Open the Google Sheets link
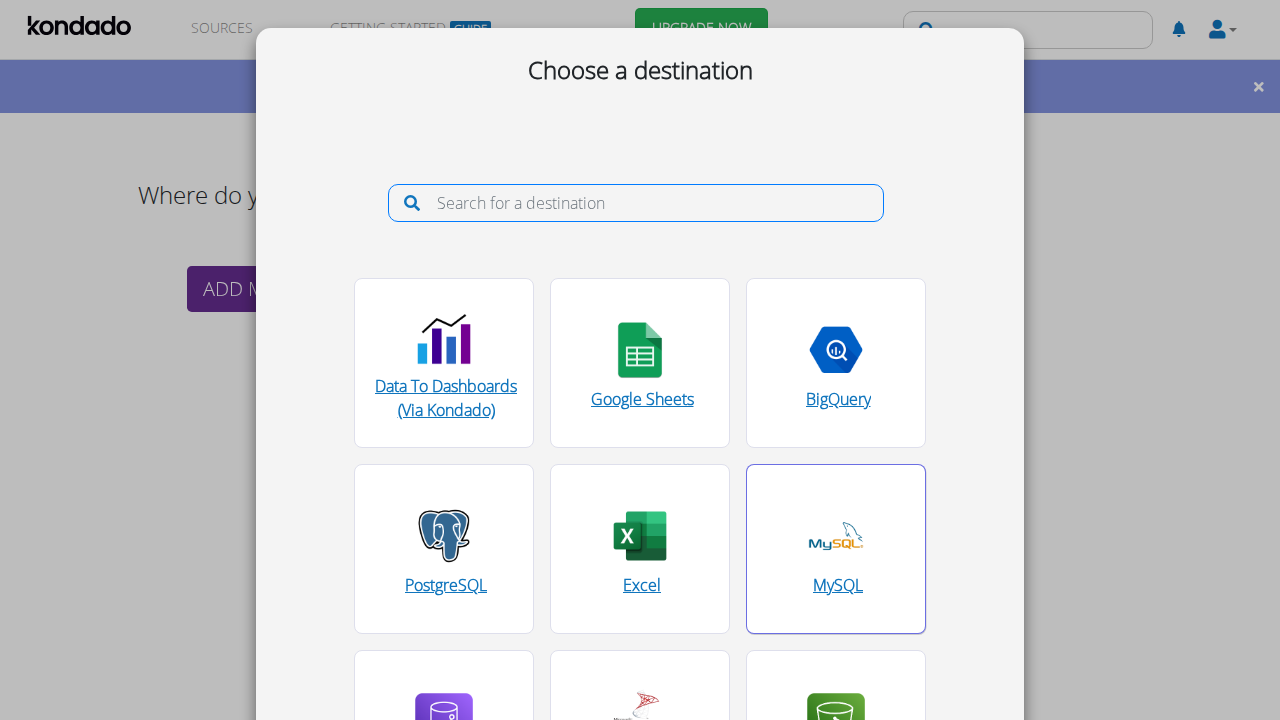Viewport: 1280px width, 720px height. pos(642,399)
